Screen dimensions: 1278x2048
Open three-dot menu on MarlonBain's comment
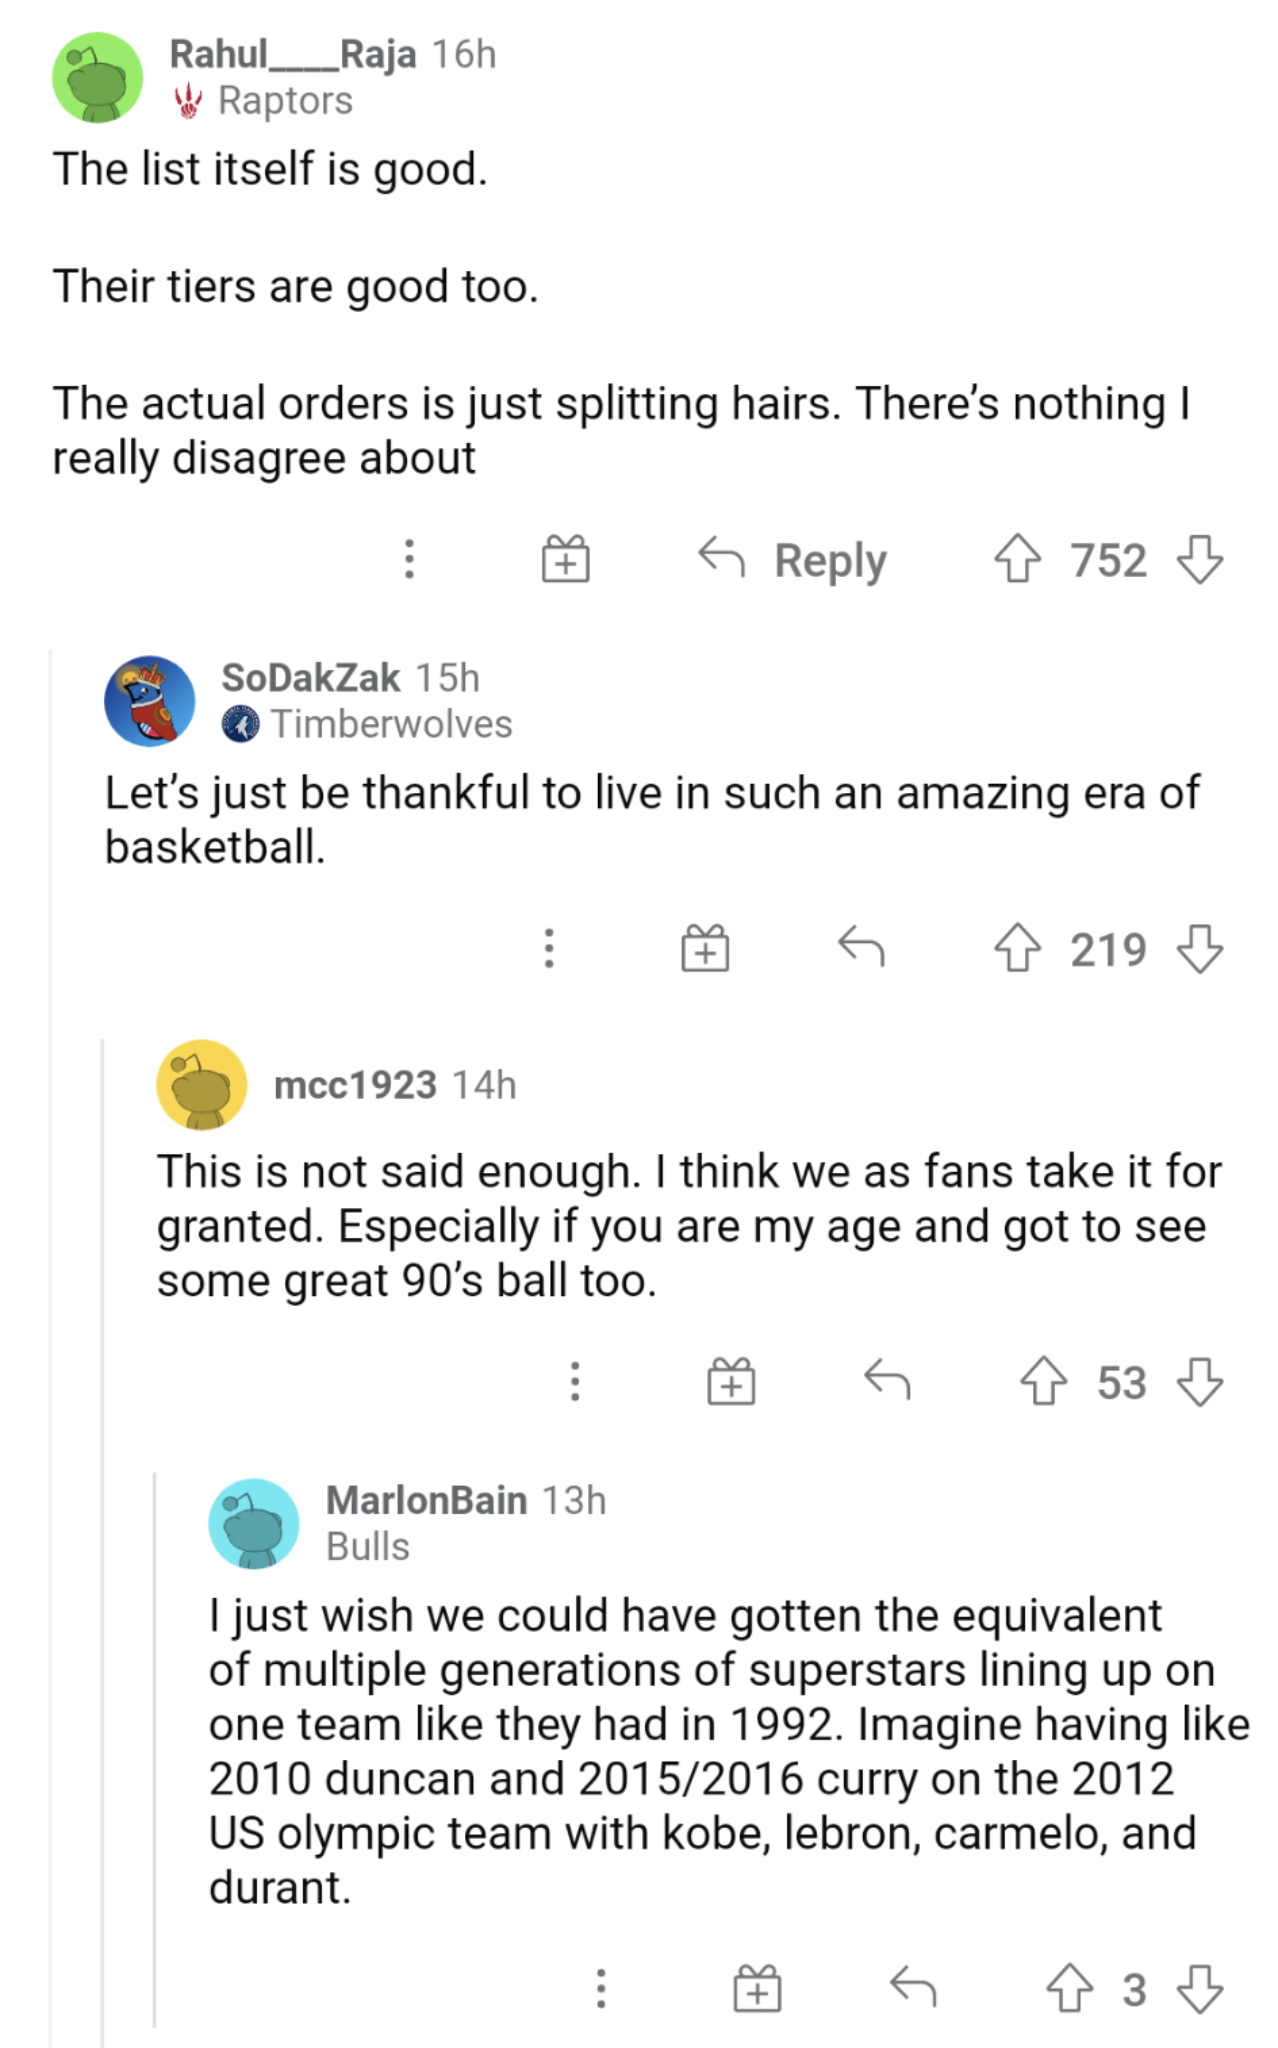pos(601,1988)
